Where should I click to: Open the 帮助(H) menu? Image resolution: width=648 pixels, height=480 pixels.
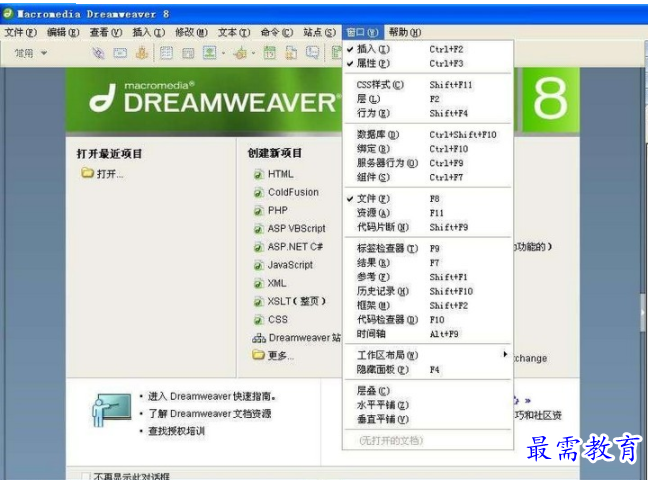click(x=405, y=32)
